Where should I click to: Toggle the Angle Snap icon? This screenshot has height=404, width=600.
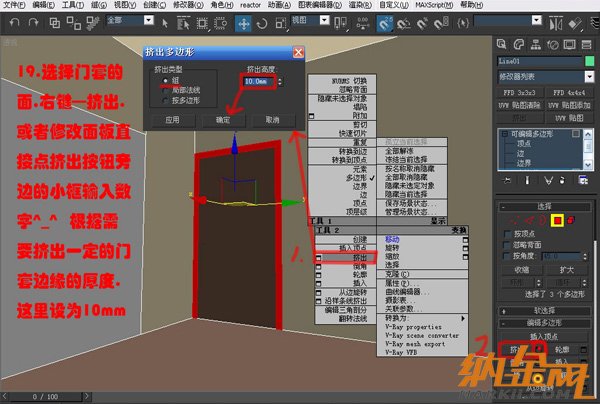403,24
